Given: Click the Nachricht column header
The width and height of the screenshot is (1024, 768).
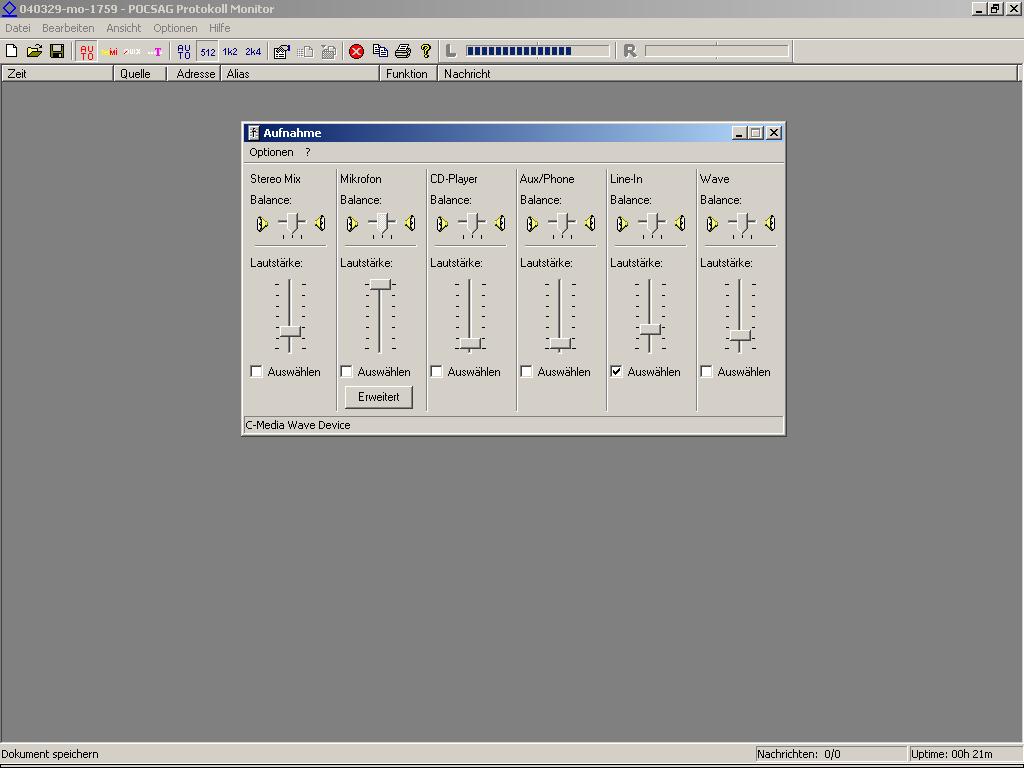Looking at the screenshot, I should pos(467,74).
